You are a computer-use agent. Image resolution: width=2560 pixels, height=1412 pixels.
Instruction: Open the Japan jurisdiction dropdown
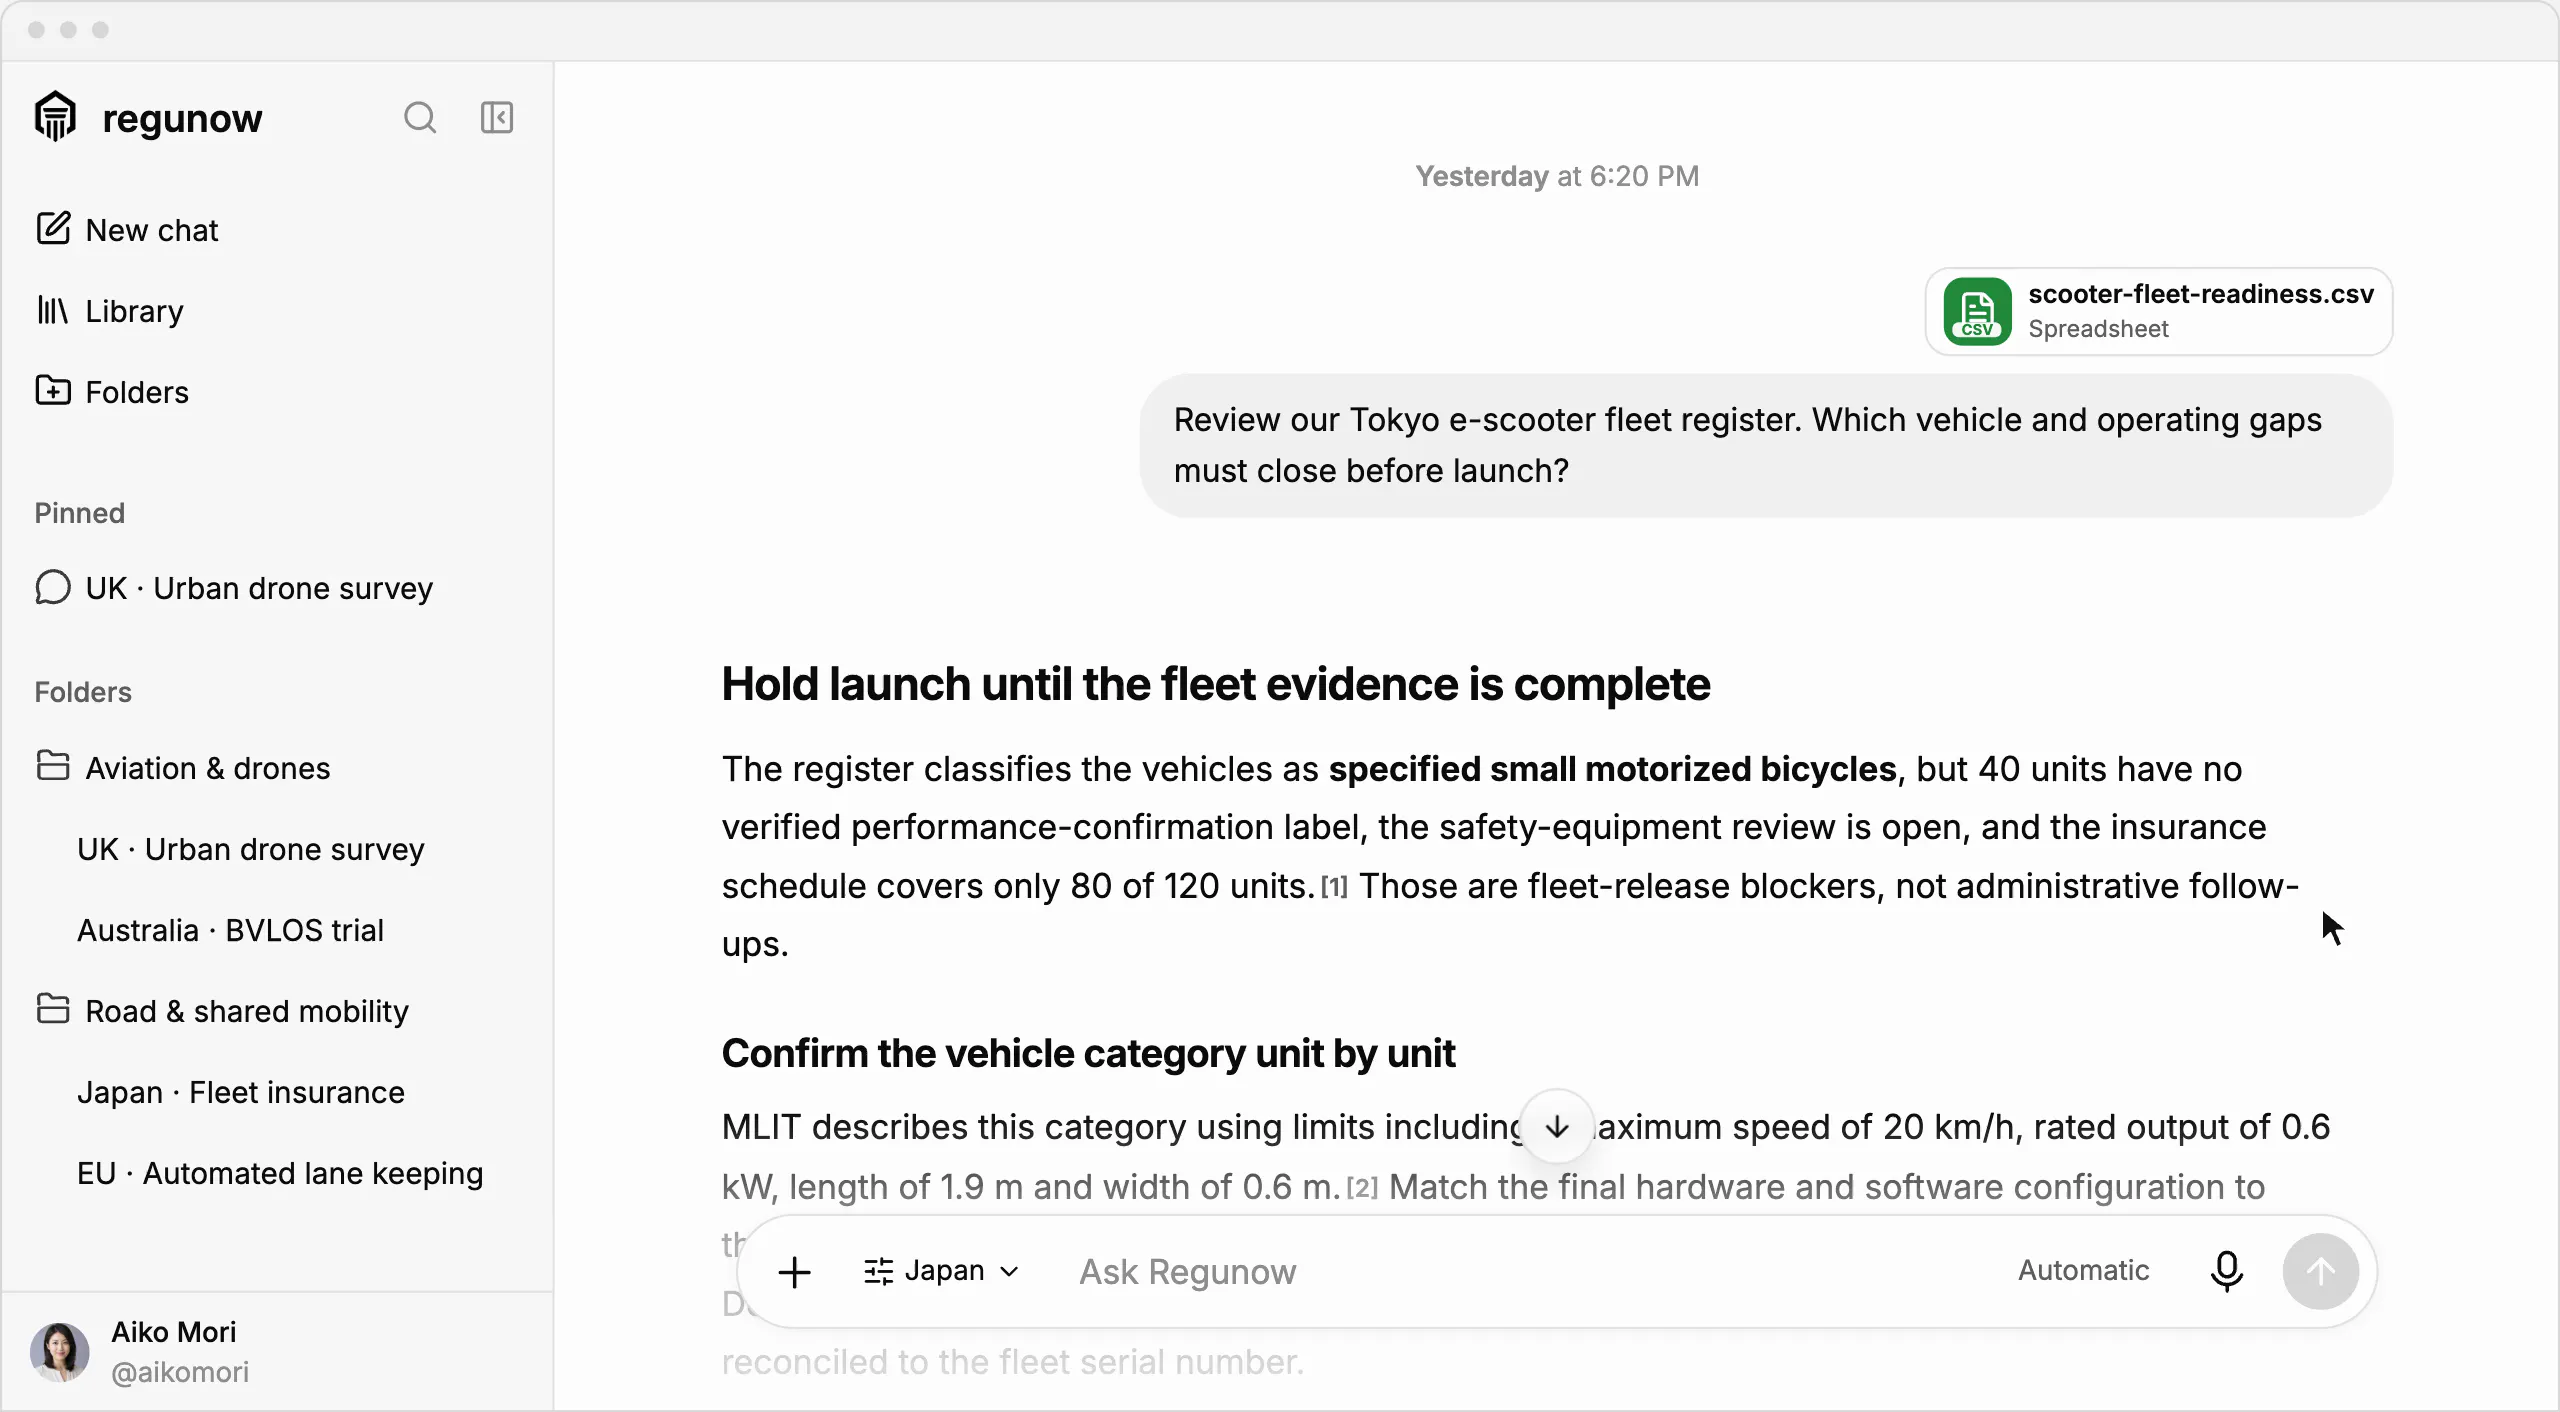[941, 1271]
